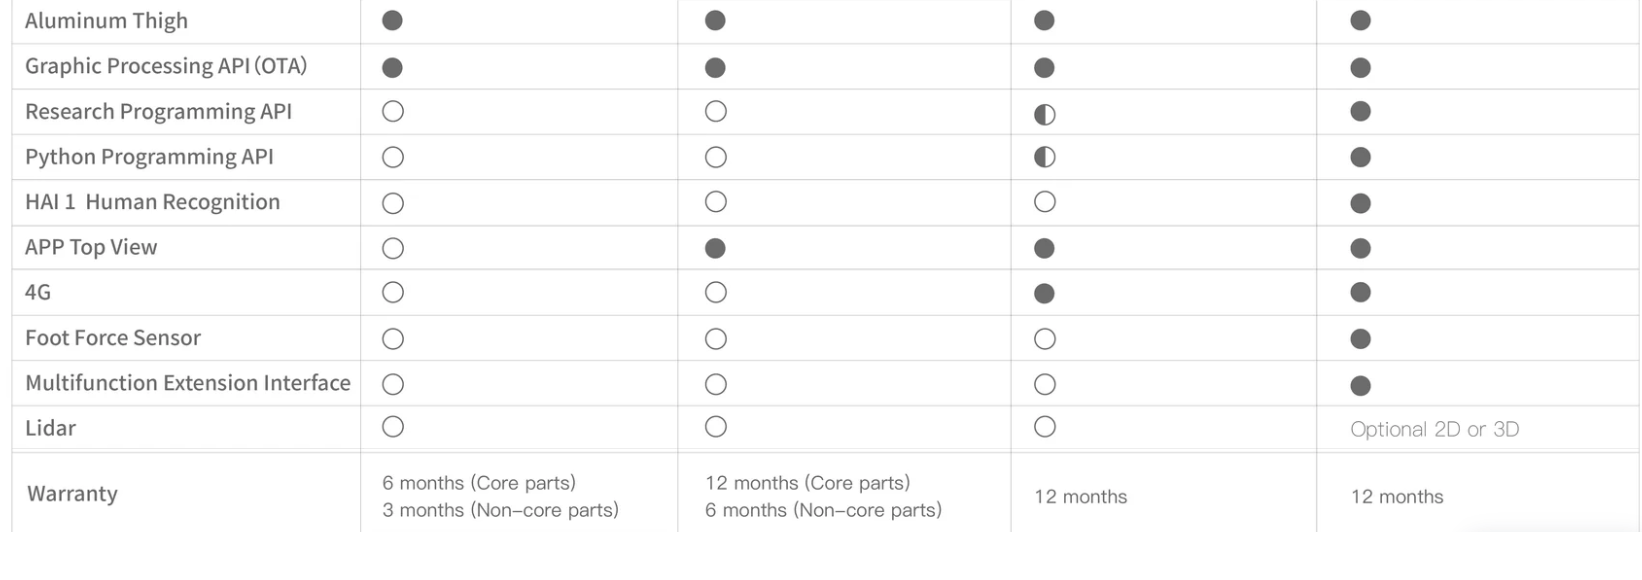1642x580 pixels.
Task: Click the third-column filled circle in the 4G row
Action: pos(1044,293)
